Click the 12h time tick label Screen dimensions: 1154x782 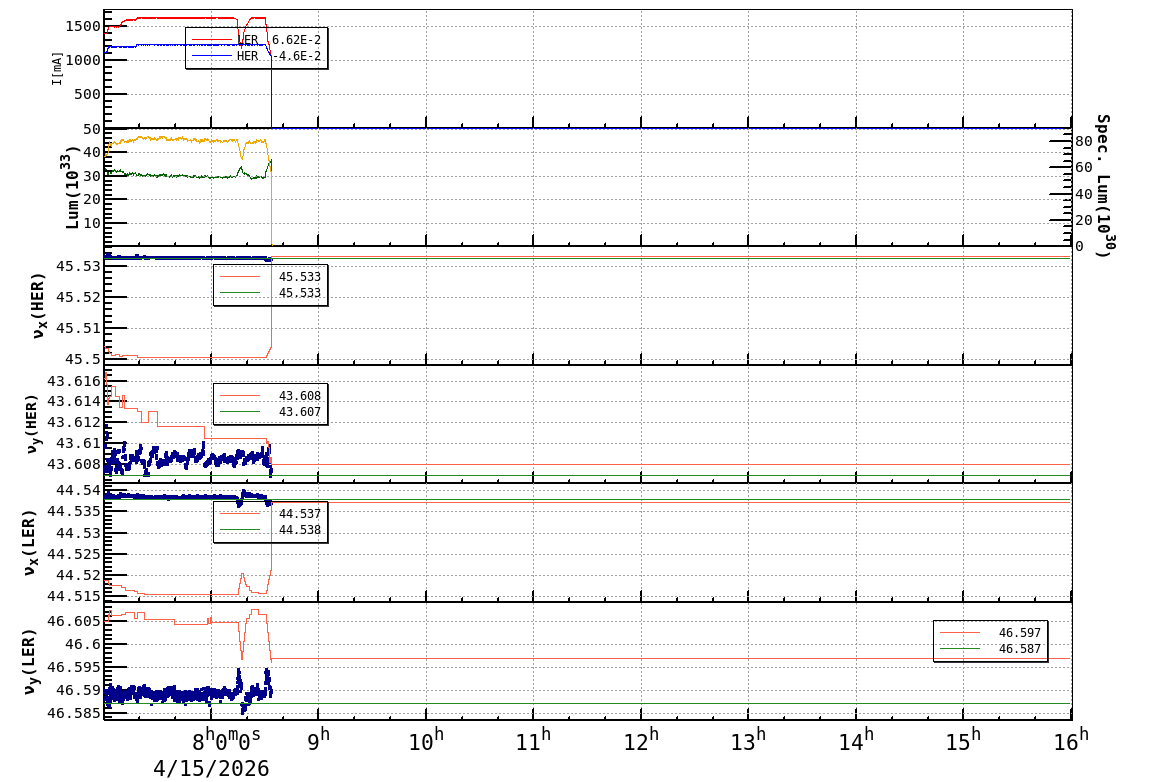(641, 741)
